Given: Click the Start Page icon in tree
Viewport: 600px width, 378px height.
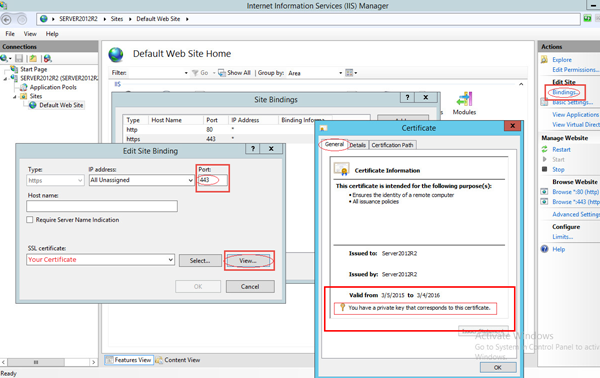Looking at the screenshot, I should [14, 69].
